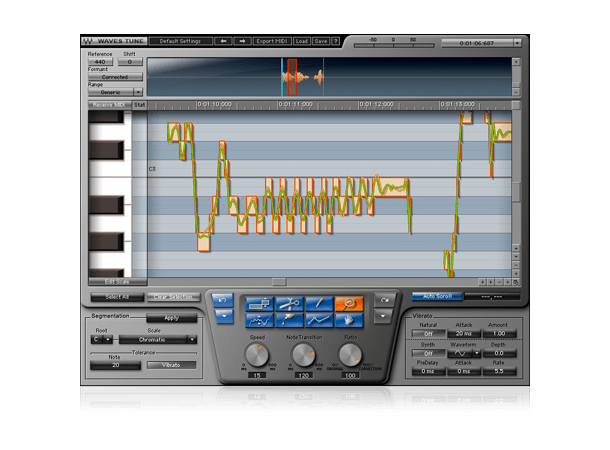
Task: Click next preset right arrow
Action: [242, 41]
